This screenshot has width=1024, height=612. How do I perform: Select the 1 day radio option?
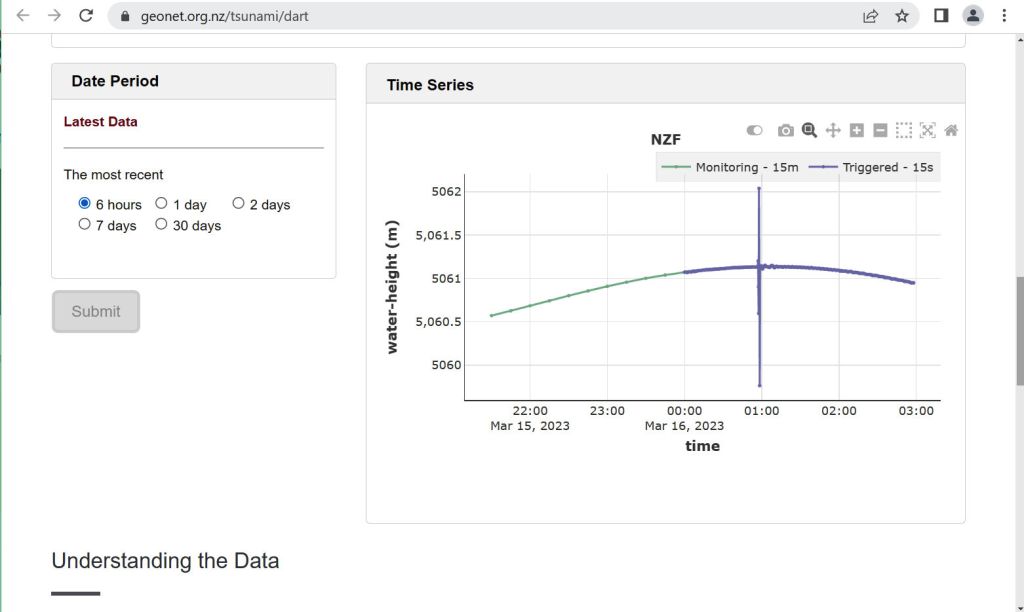click(x=161, y=204)
